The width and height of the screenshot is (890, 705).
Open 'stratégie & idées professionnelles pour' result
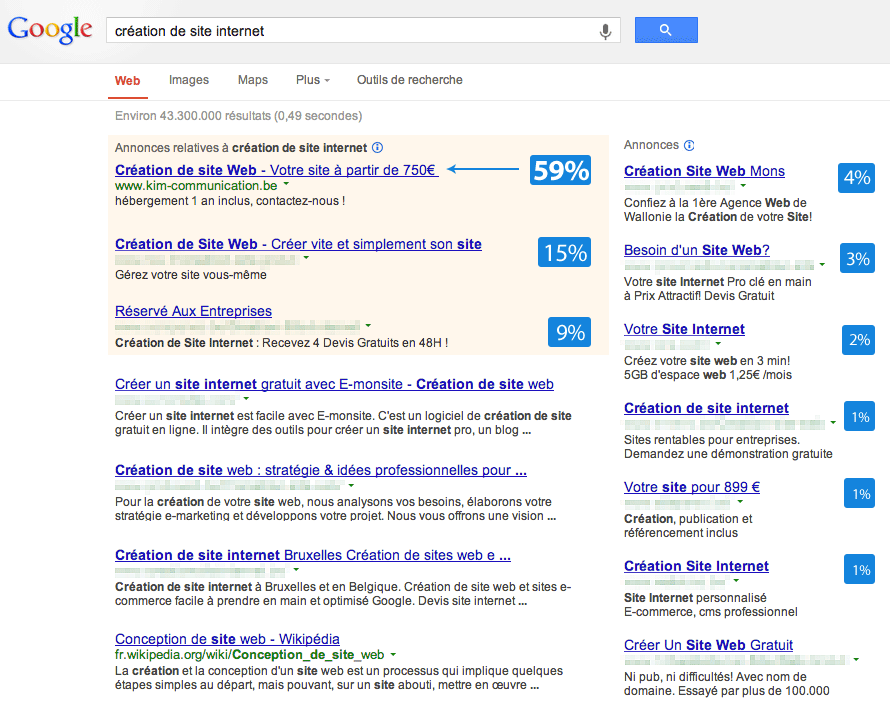321,471
